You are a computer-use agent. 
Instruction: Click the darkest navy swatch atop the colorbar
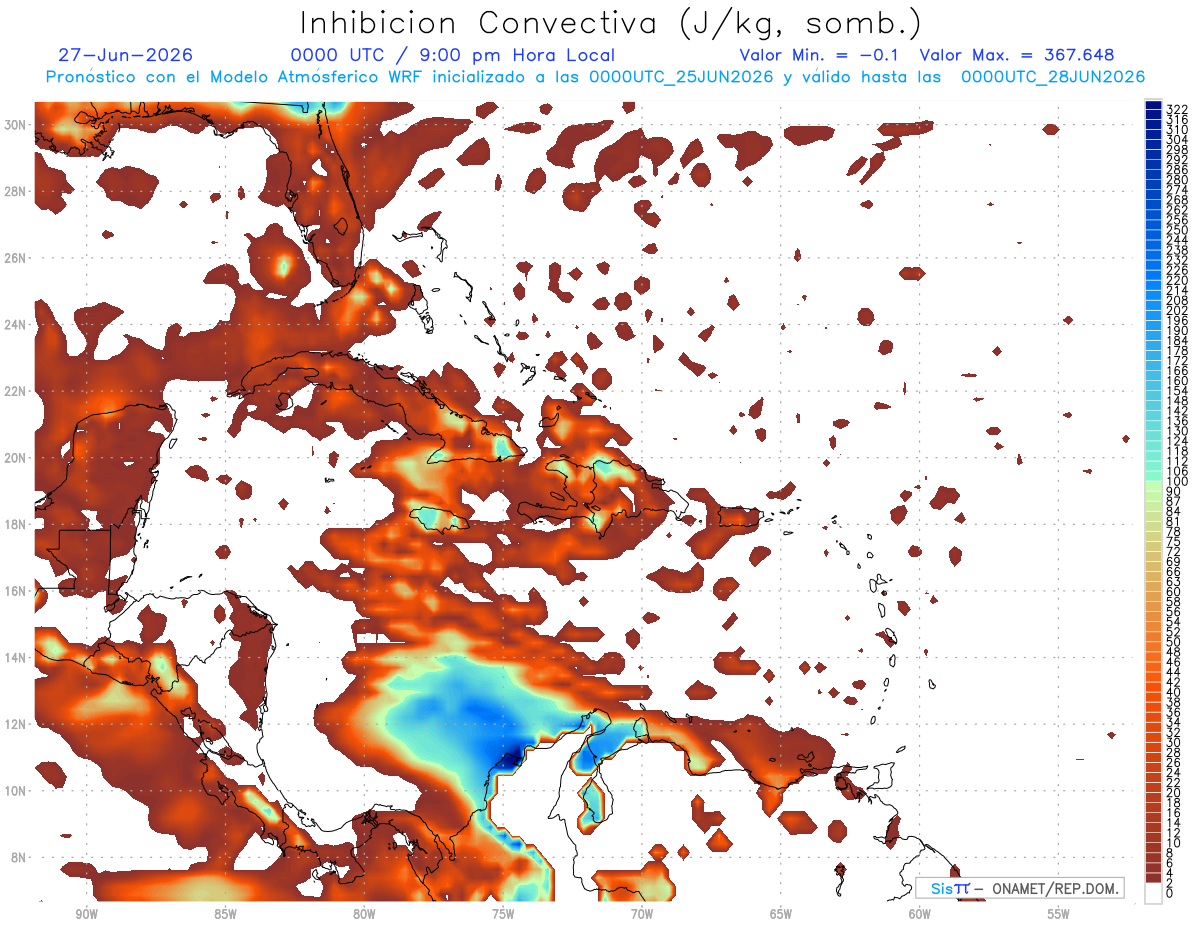pos(1153,107)
